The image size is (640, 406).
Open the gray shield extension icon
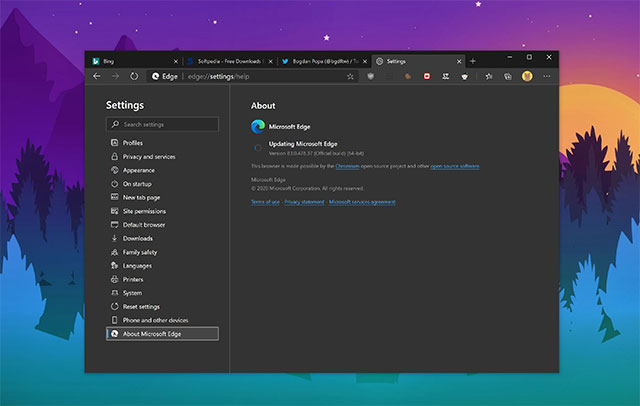pos(371,76)
